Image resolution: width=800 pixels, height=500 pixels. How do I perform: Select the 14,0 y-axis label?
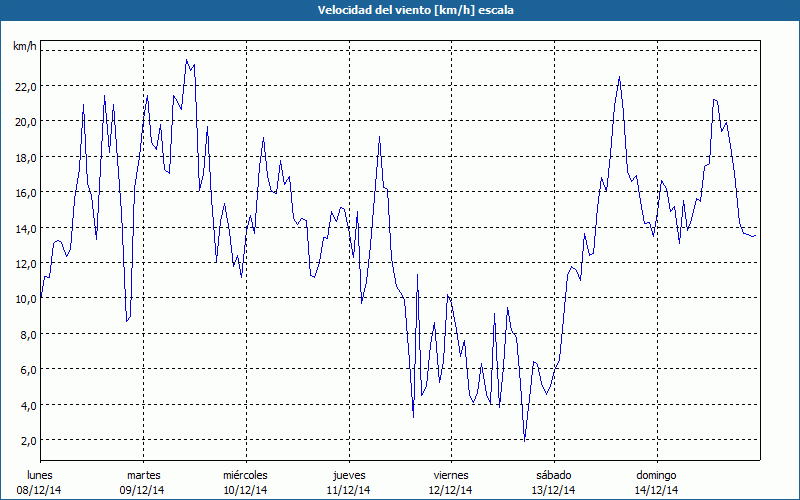click(x=25, y=228)
